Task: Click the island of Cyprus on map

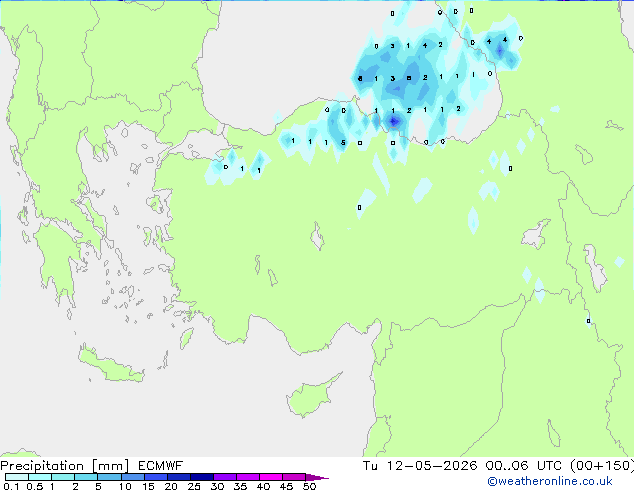Action: (x=311, y=397)
